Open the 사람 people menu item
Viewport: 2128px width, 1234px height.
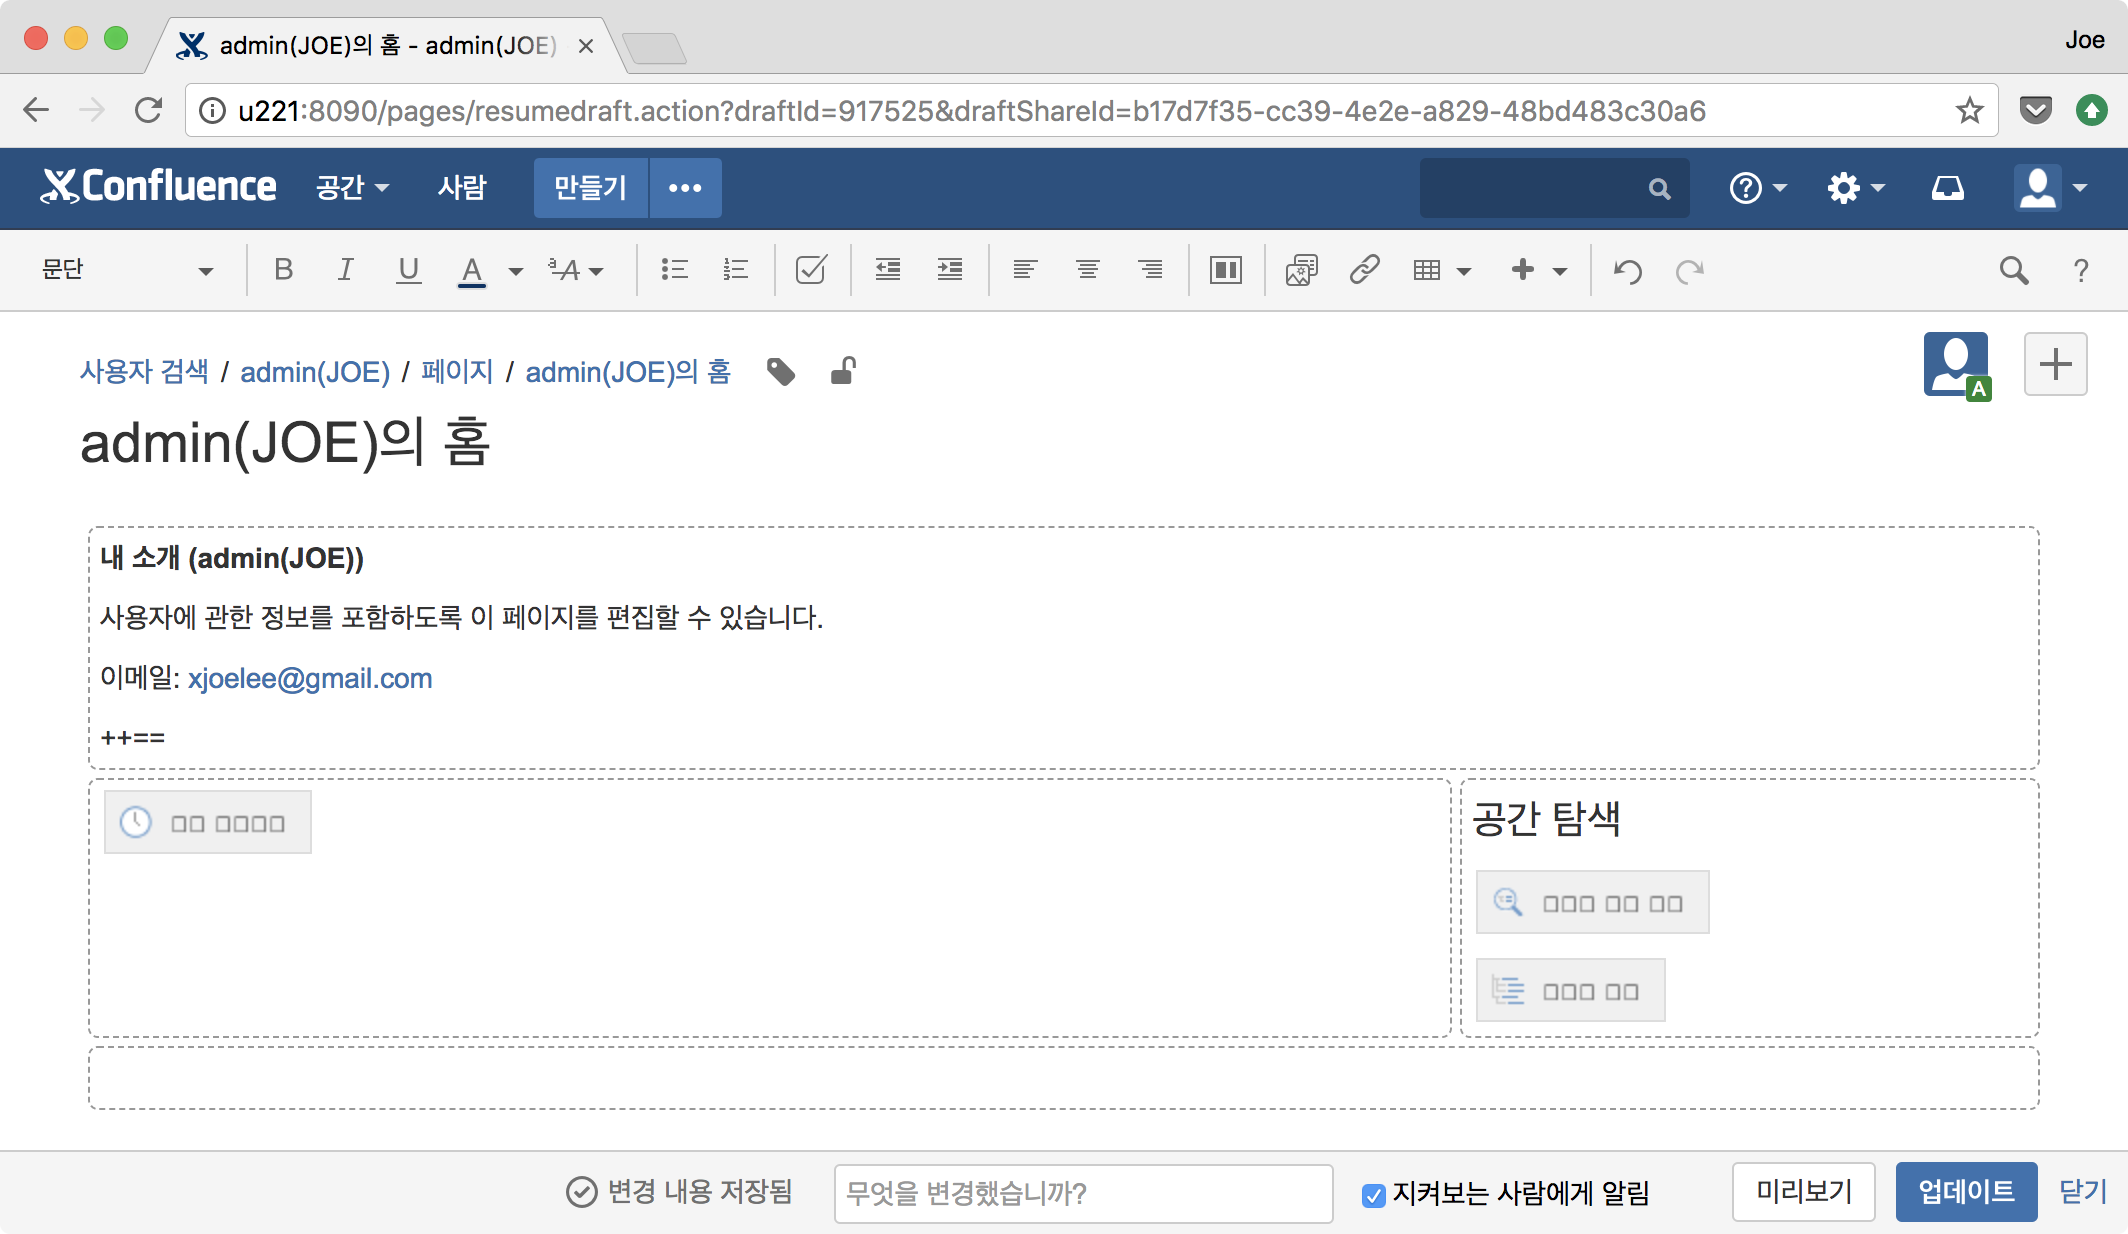coord(462,188)
